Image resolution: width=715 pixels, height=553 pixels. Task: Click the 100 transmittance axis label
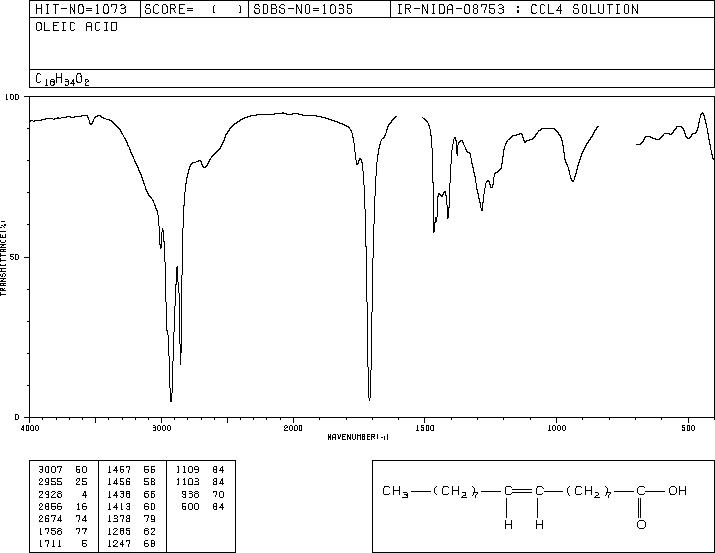tap(11, 97)
